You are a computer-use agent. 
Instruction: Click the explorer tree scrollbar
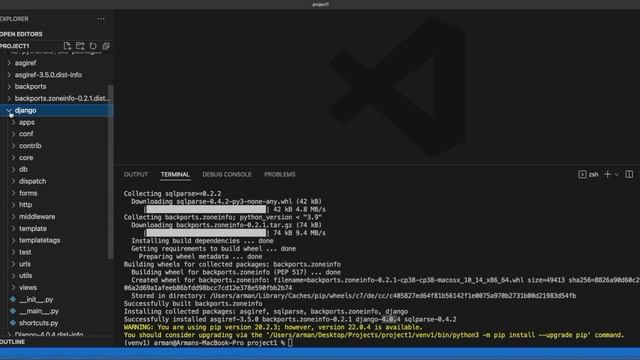[x=111, y=171]
